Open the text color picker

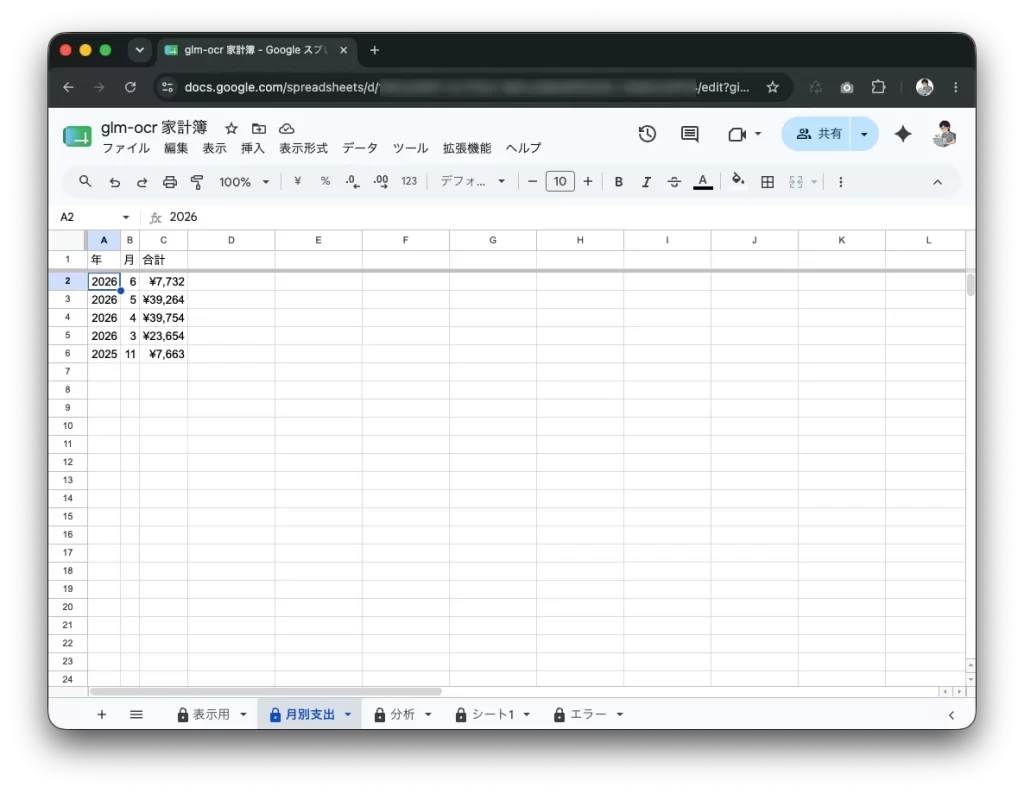click(703, 182)
